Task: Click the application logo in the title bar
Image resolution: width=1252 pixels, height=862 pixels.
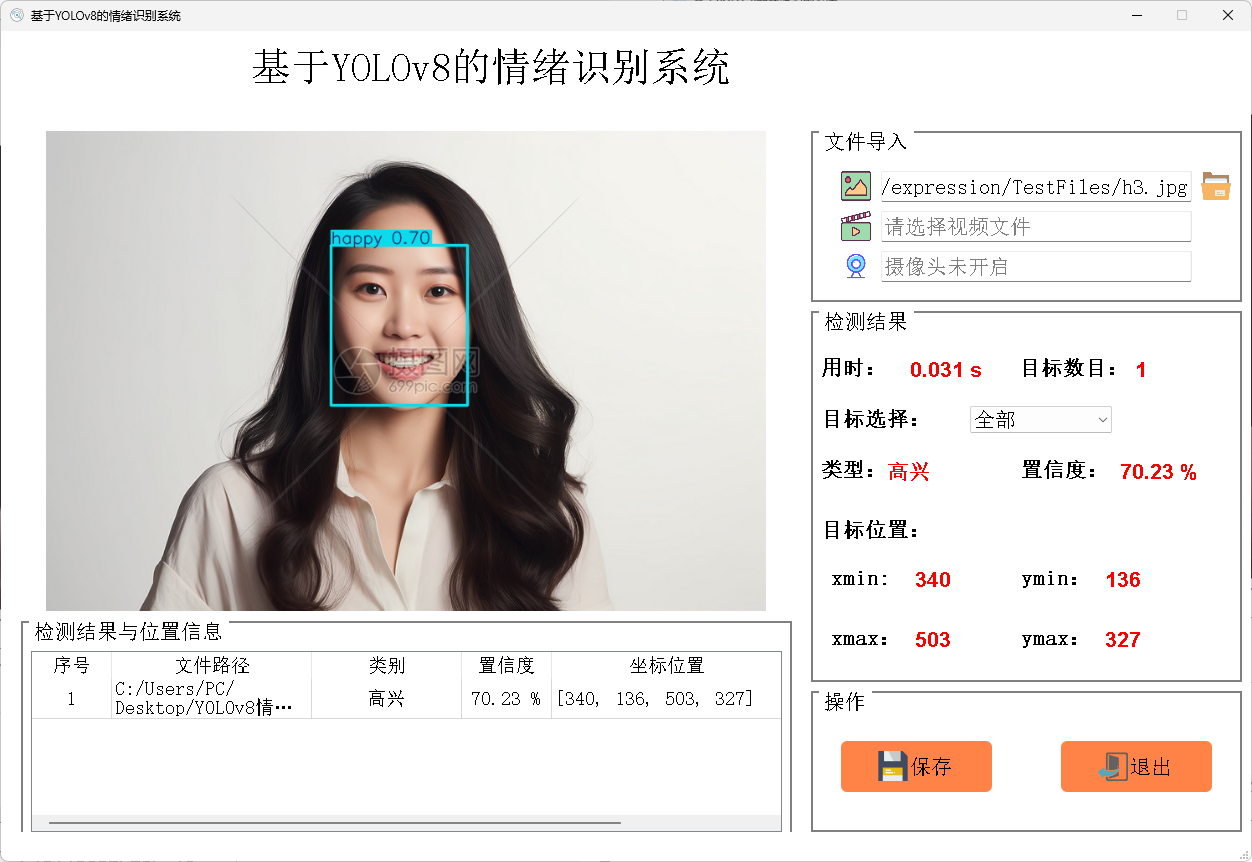Action: coord(16,15)
